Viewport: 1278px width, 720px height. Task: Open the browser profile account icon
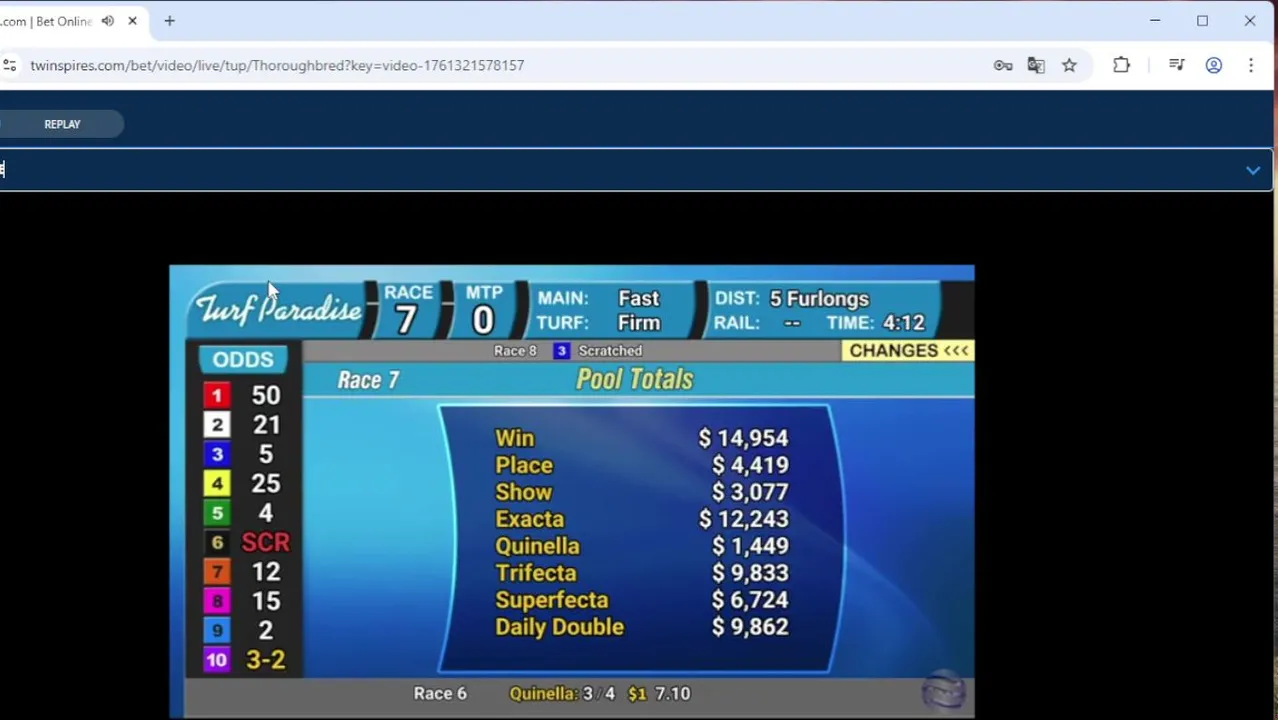pos(1214,65)
